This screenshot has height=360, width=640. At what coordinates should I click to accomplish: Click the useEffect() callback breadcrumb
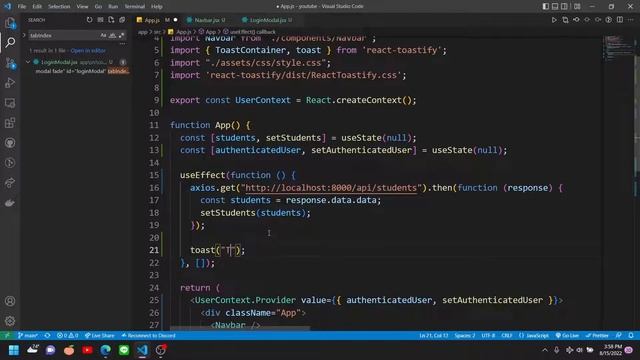pos(250,31)
